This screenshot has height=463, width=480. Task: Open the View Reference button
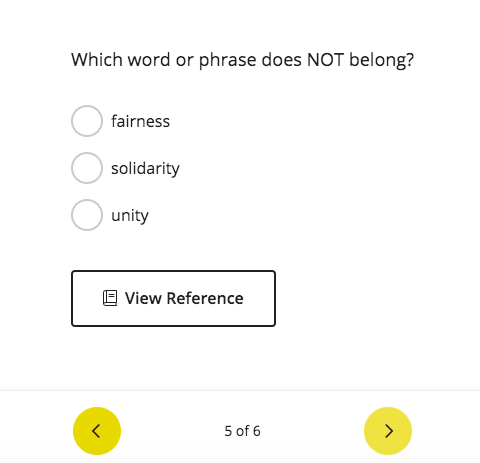[173, 298]
